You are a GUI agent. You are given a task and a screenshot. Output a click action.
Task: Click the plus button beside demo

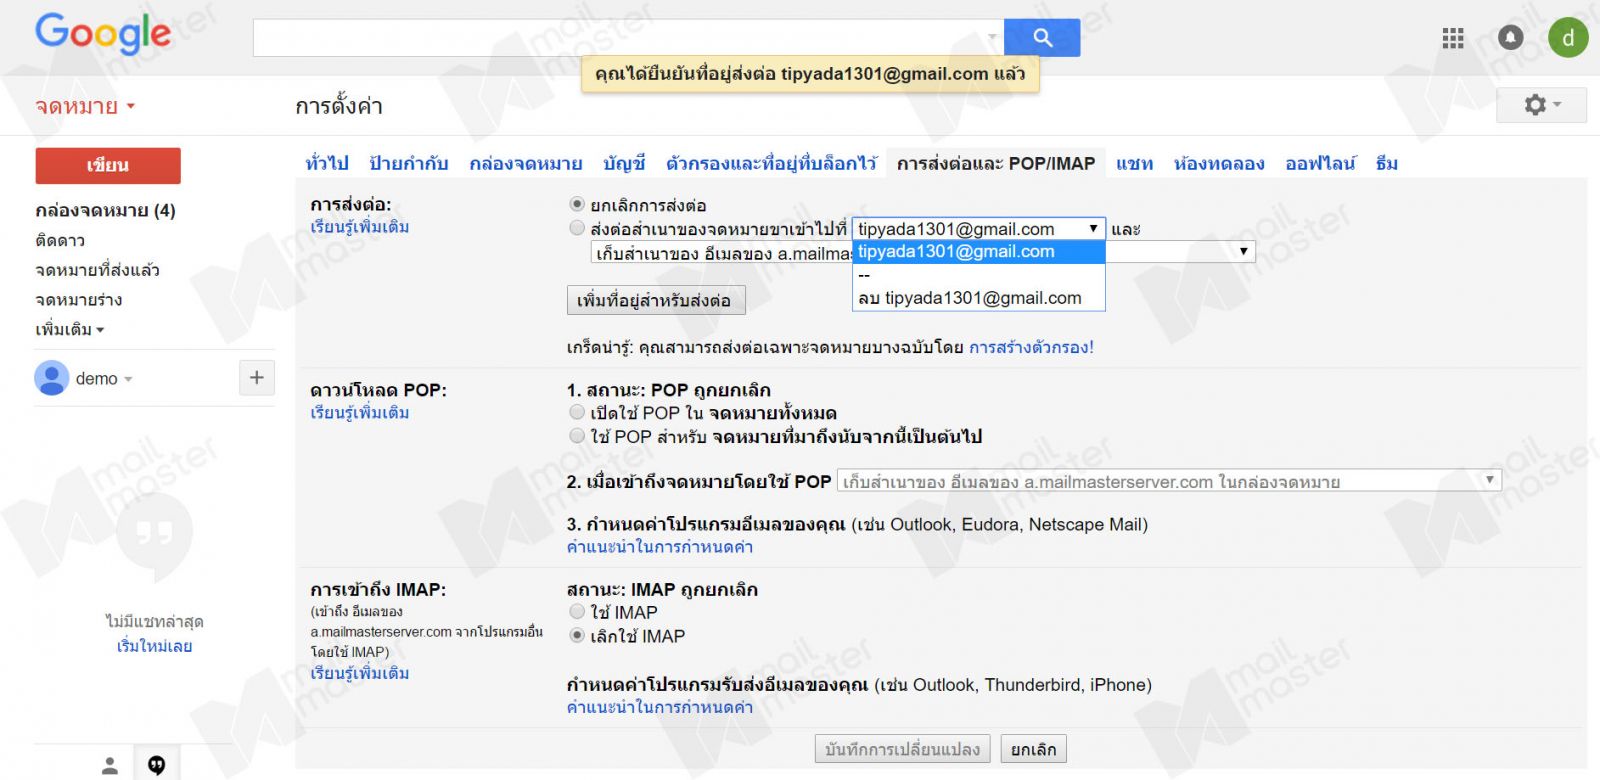(257, 377)
